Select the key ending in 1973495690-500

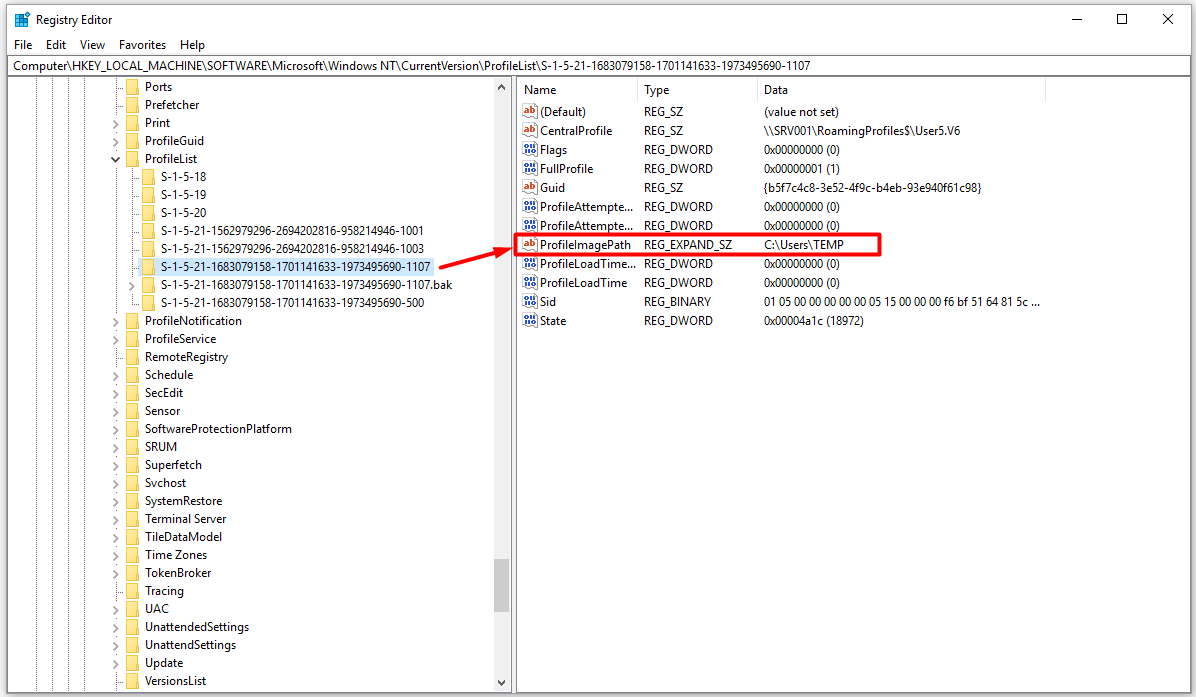292,303
